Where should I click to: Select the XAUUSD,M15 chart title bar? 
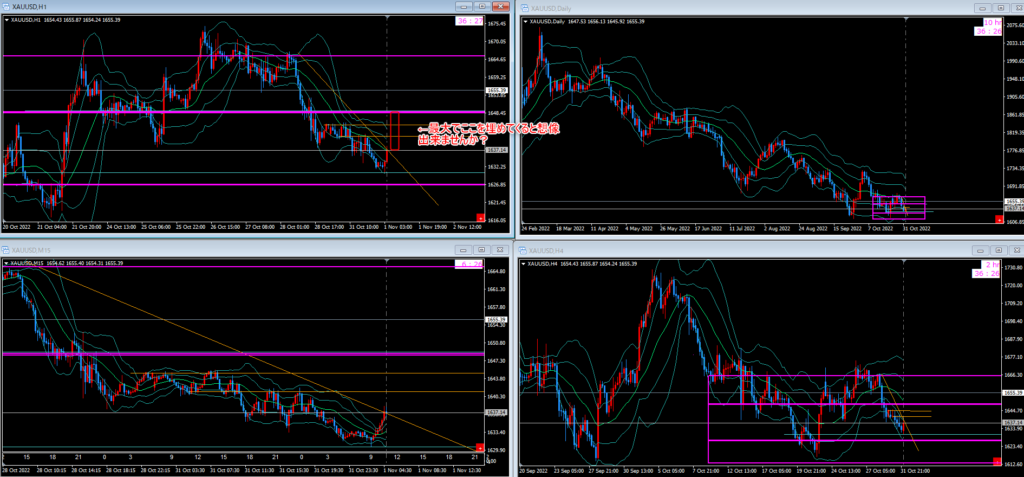pyautogui.click(x=250, y=248)
